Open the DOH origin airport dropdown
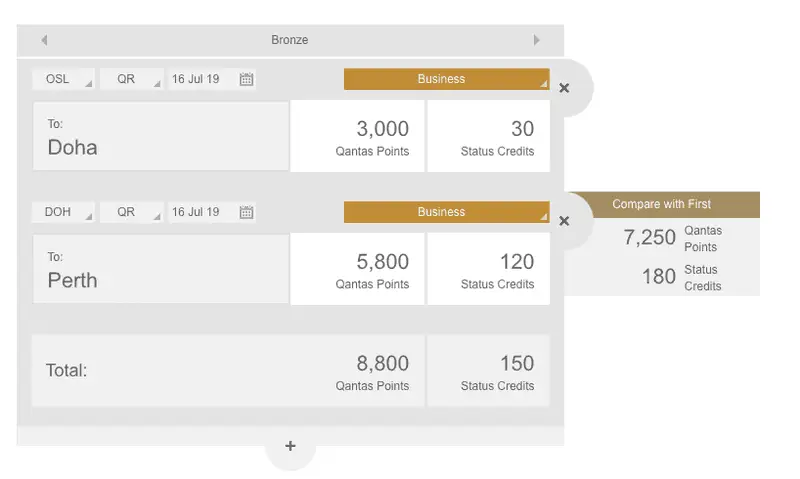Viewport: 800px width, 479px height. click(64, 212)
